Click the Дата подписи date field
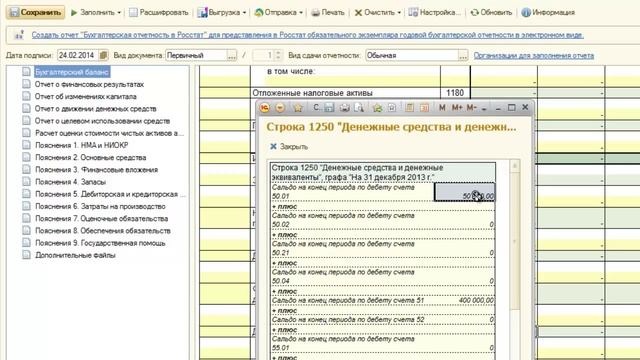The width and height of the screenshot is (640, 360). (x=78, y=55)
